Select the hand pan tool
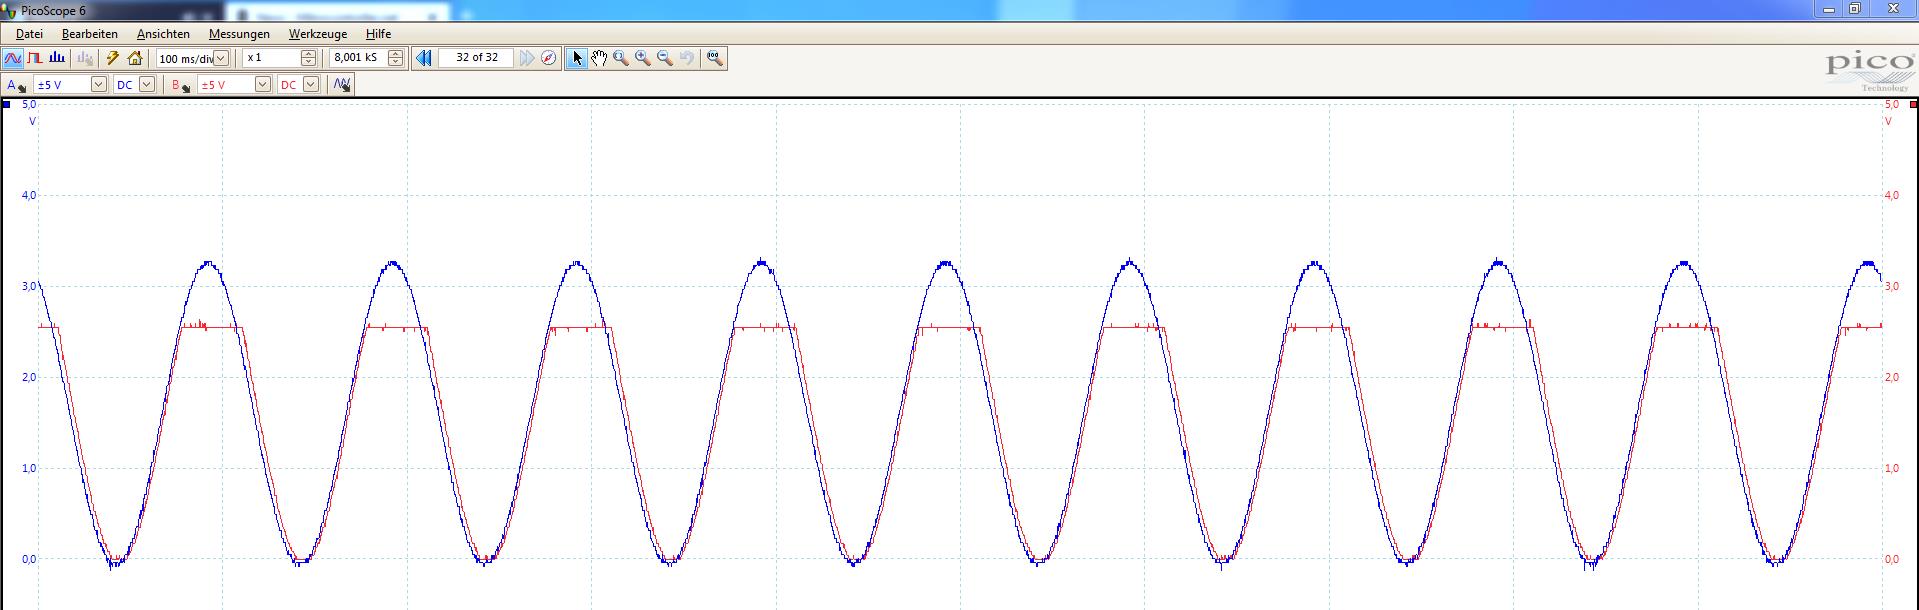Viewport: 1919px width, 610px height. click(x=599, y=58)
